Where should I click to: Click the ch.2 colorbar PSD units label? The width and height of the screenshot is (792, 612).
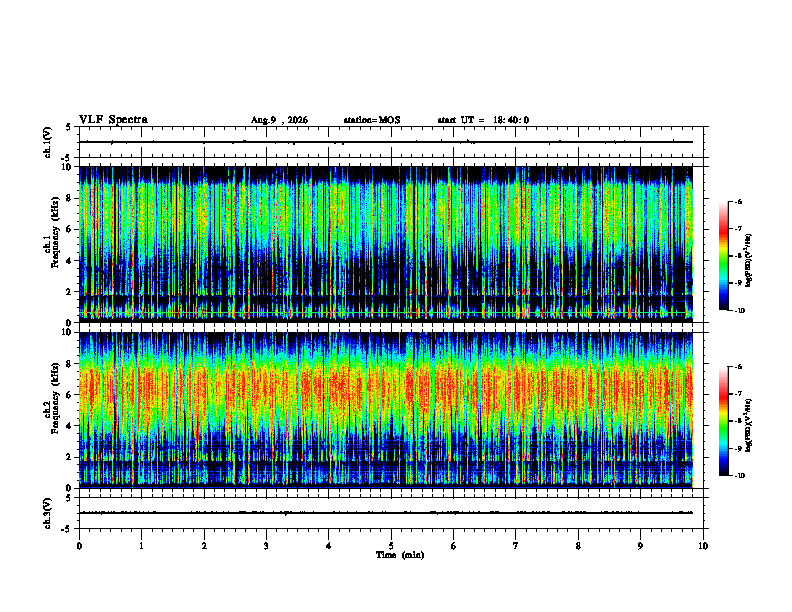749,426
